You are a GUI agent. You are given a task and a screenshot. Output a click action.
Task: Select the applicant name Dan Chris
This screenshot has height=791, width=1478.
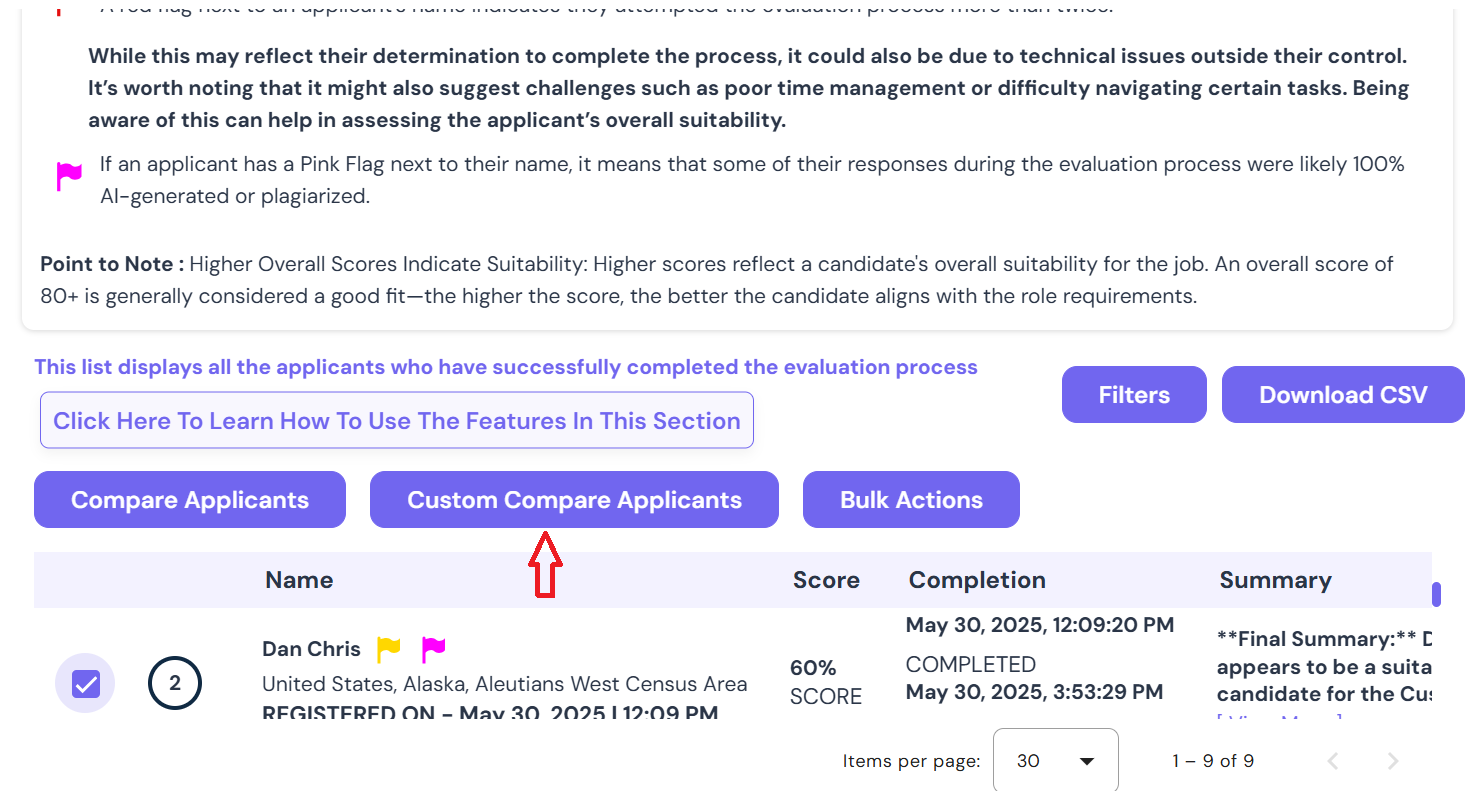point(311,649)
